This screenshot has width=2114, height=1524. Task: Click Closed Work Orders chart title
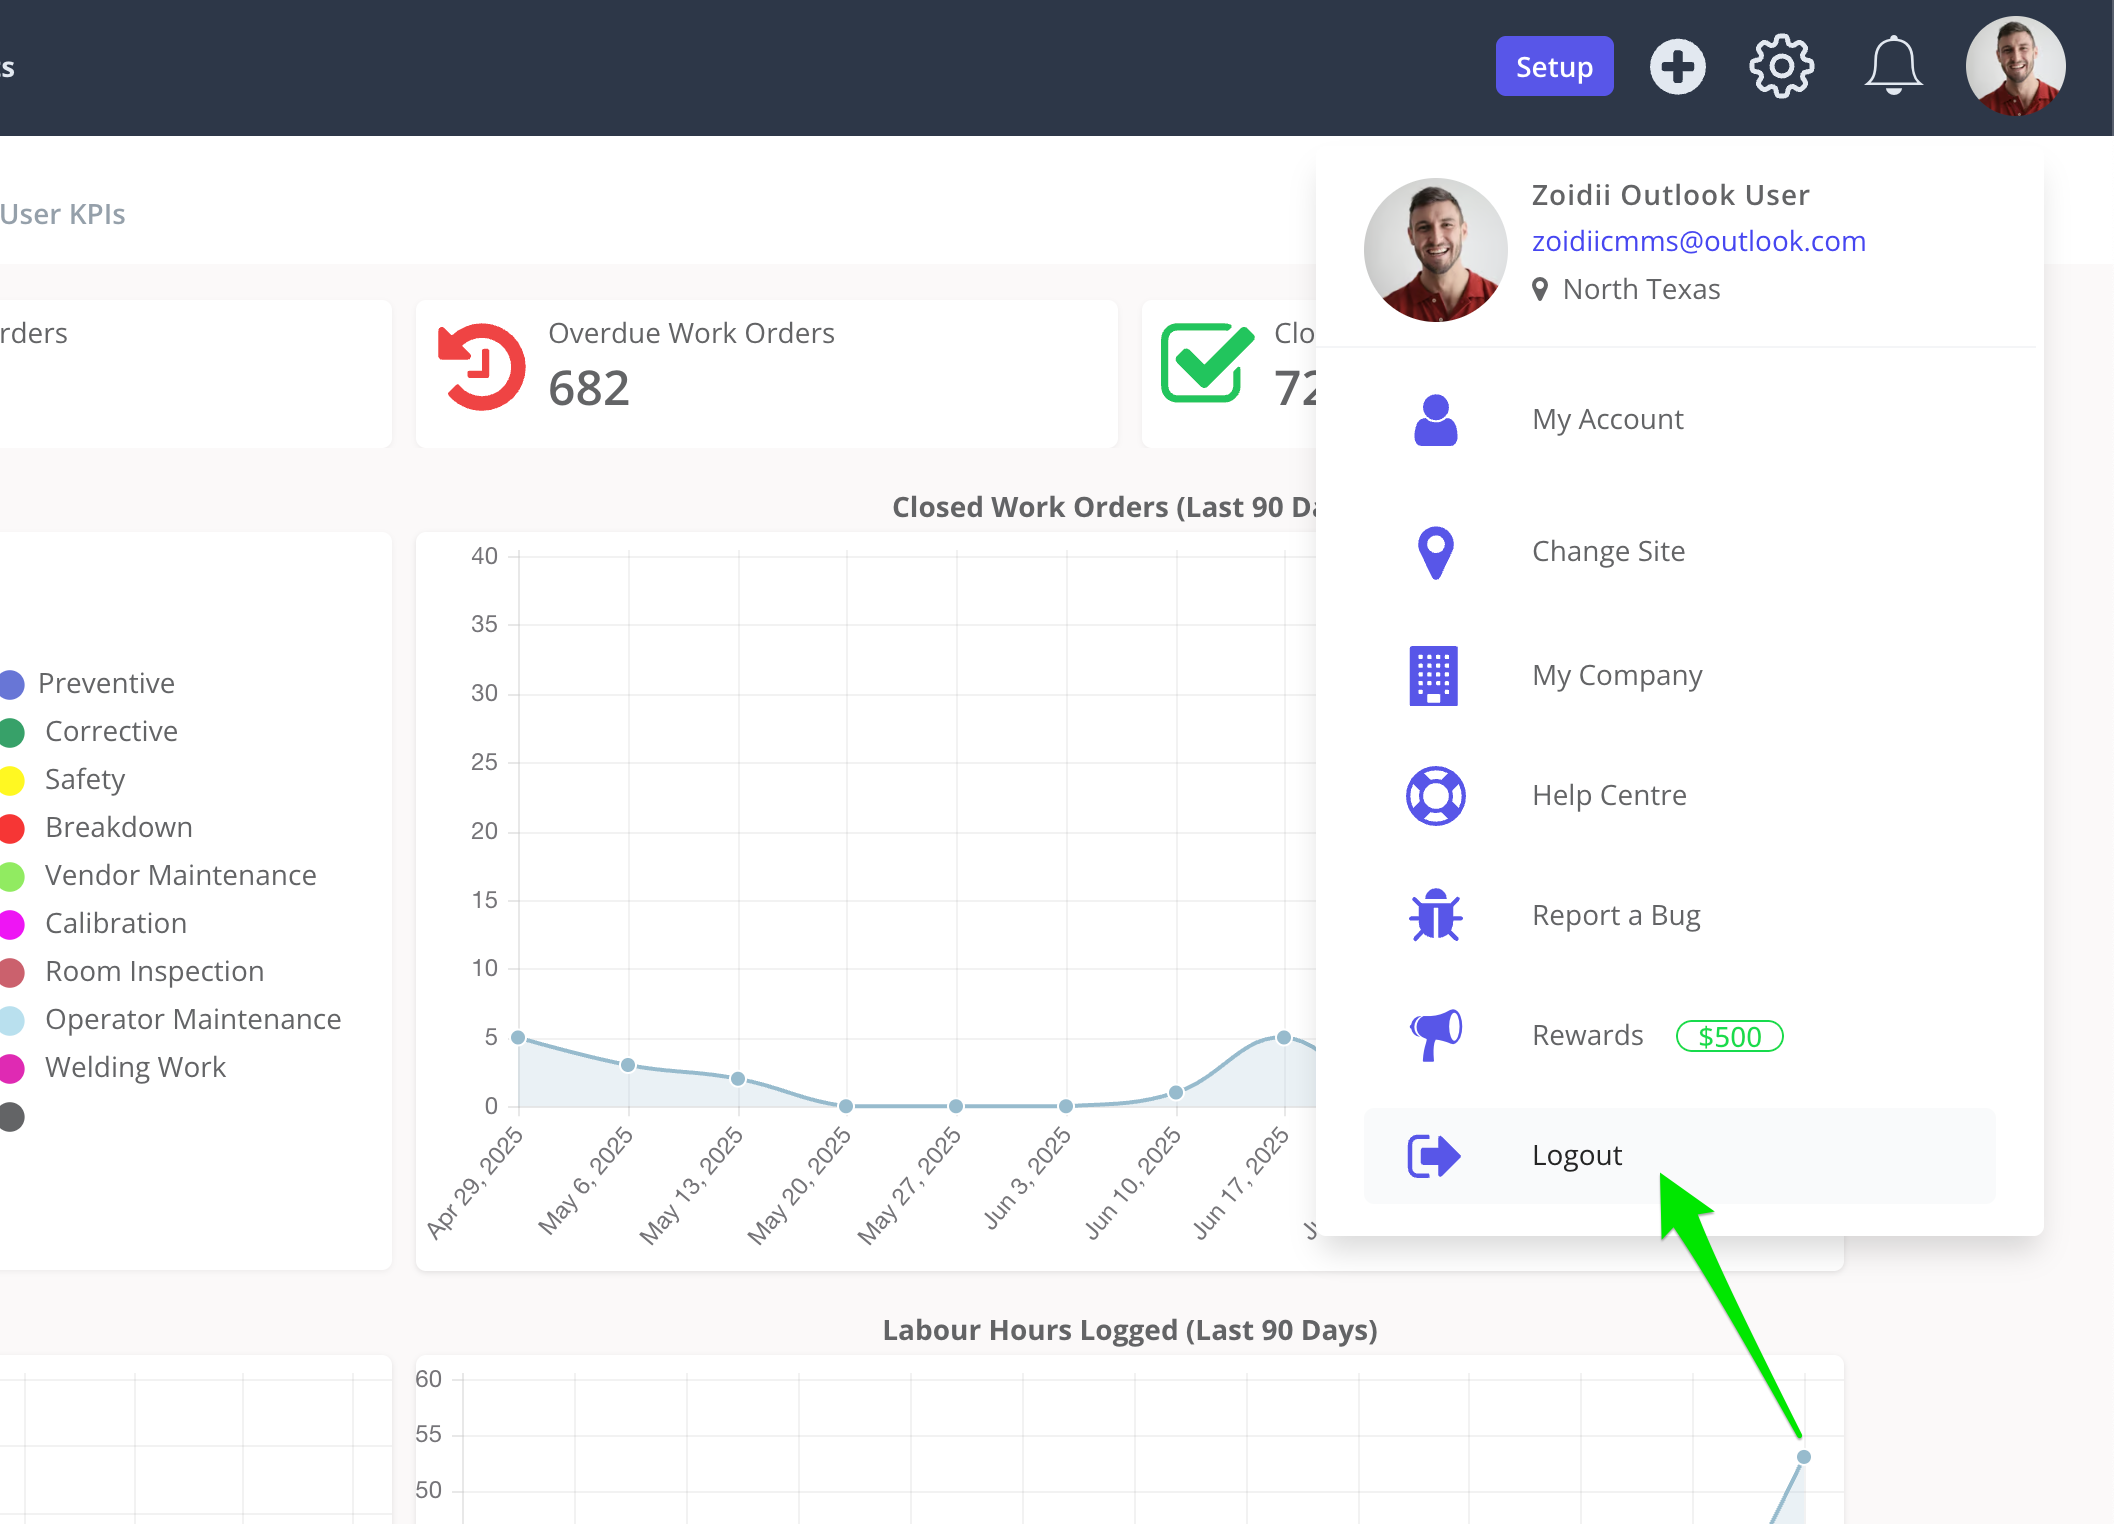(x=1104, y=507)
